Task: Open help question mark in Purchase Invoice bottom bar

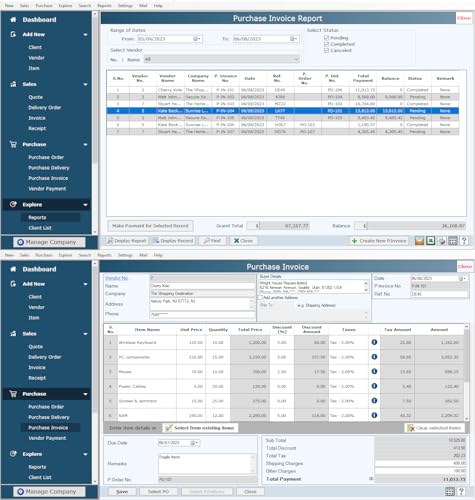Action: pyautogui.click(x=462, y=491)
